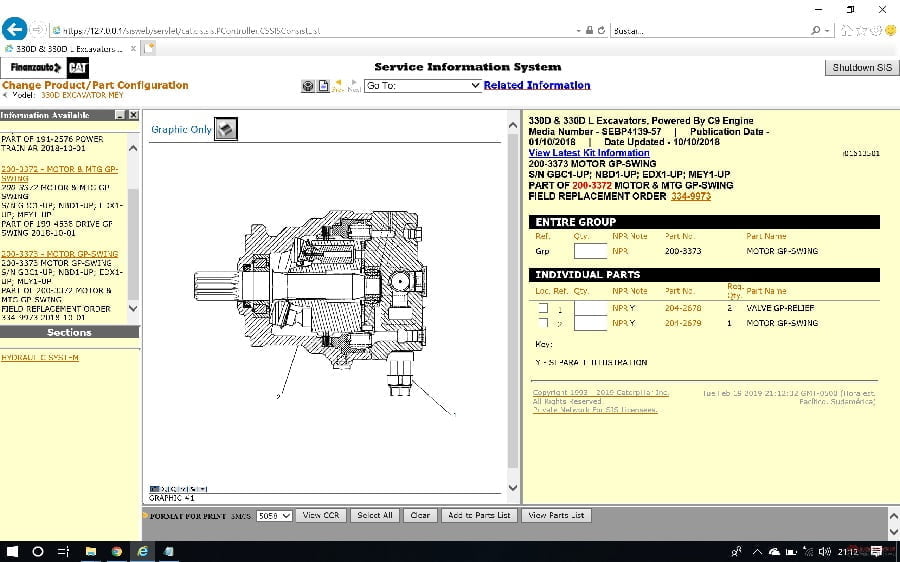Click the browser search box
This screenshot has height=562, width=900.
[x=709, y=30]
